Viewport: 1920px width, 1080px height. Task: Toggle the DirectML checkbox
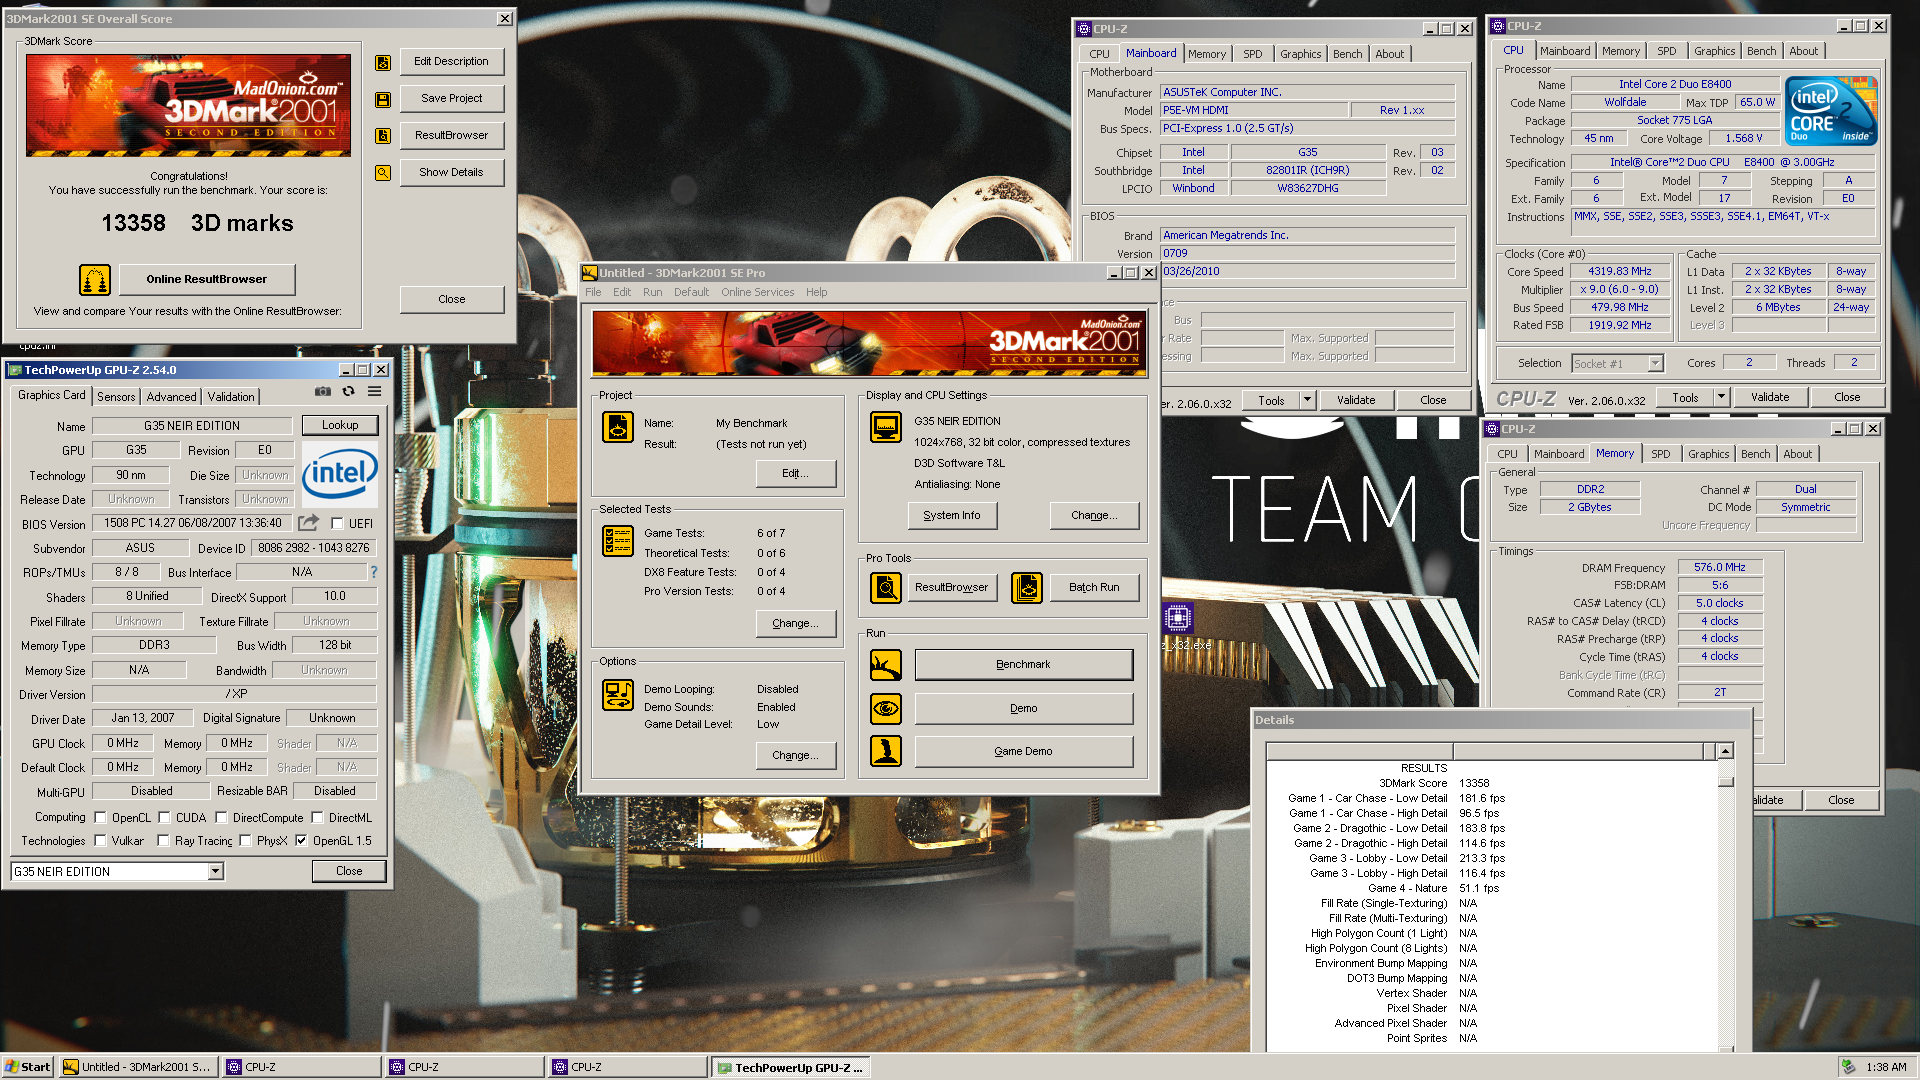pos(317,818)
